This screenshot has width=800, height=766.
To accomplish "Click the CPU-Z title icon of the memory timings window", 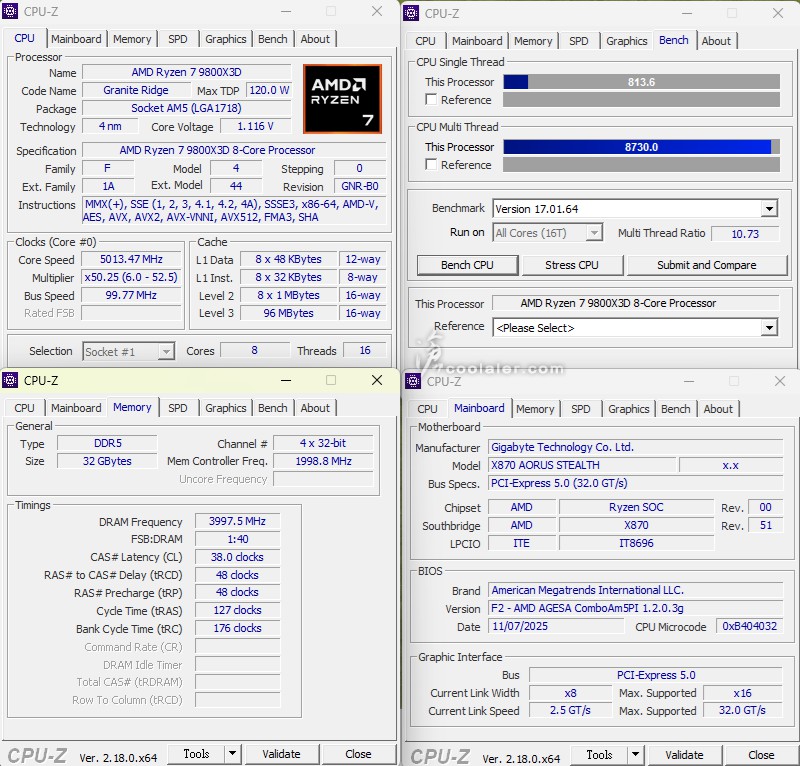I will 12,380.
